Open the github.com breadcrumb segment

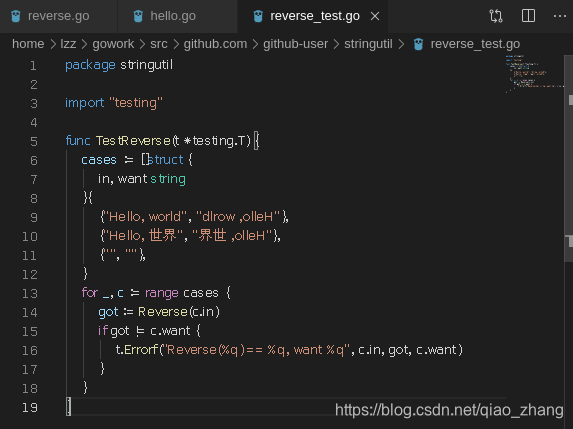pos(215,44)
